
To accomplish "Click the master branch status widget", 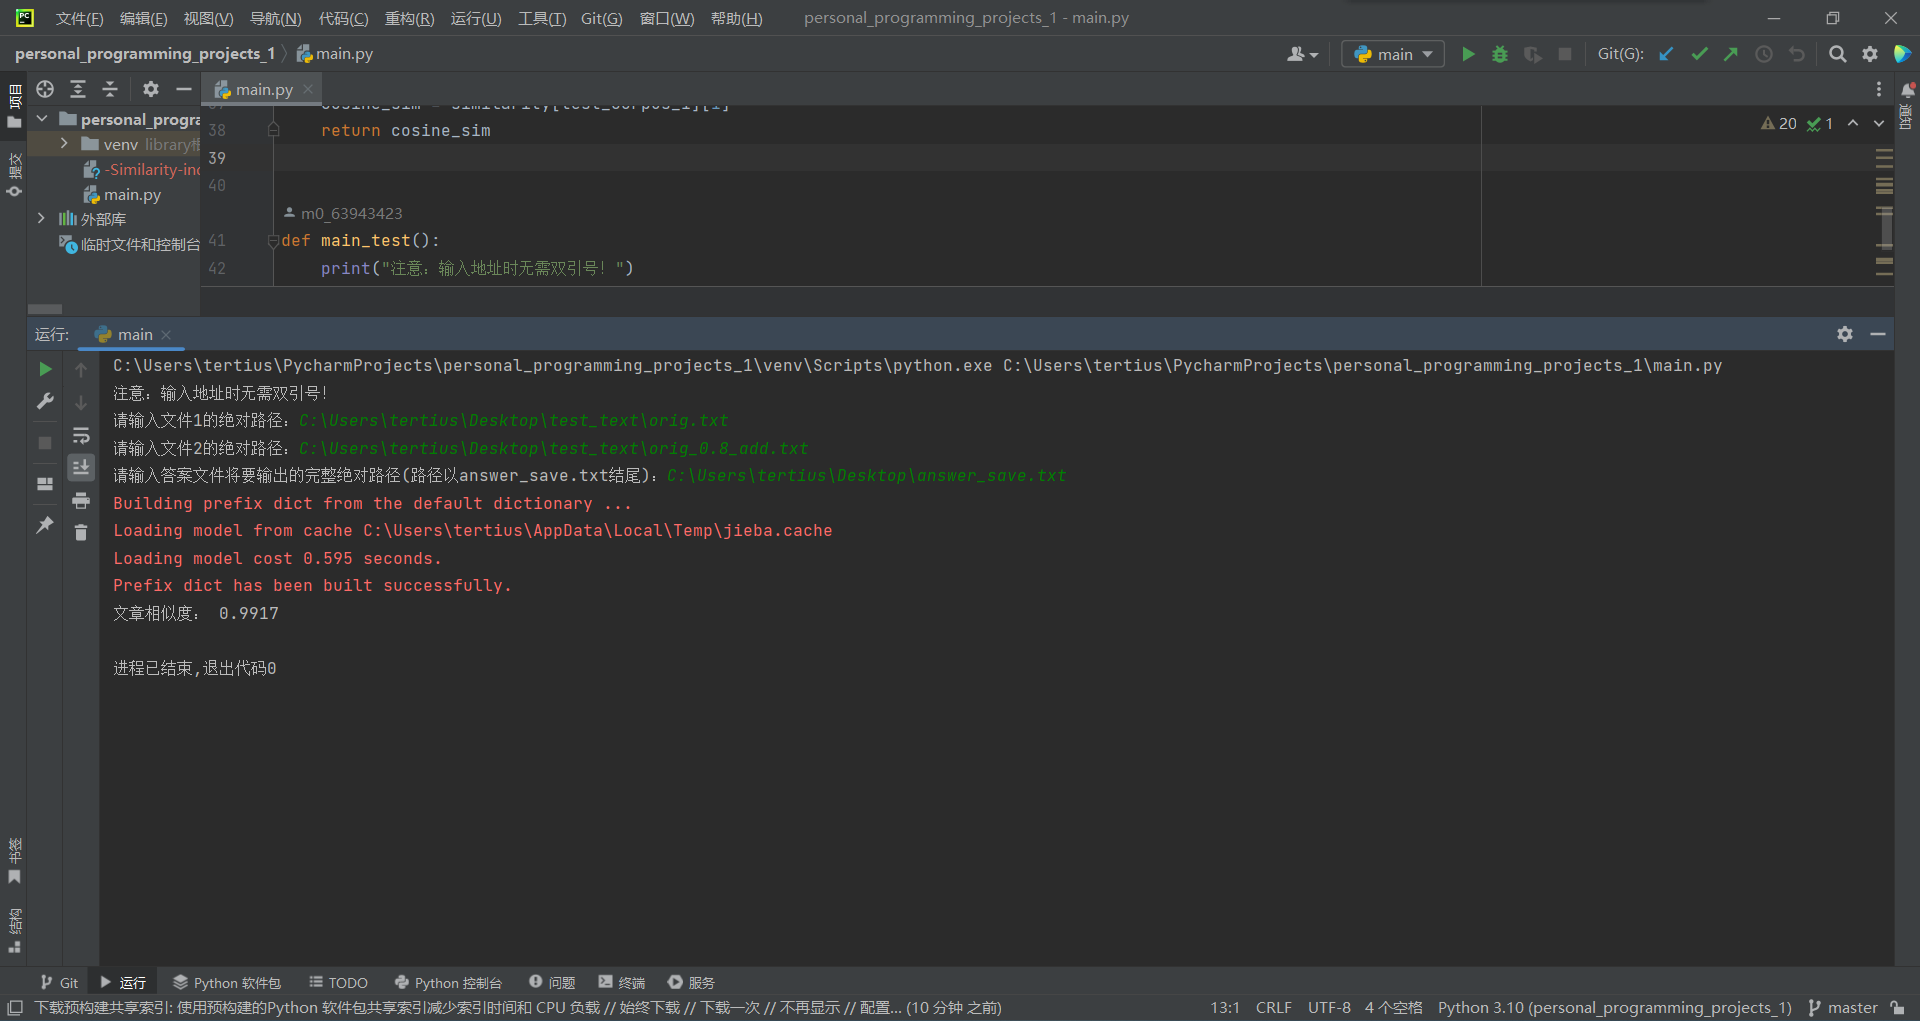I will 1843,1007.
